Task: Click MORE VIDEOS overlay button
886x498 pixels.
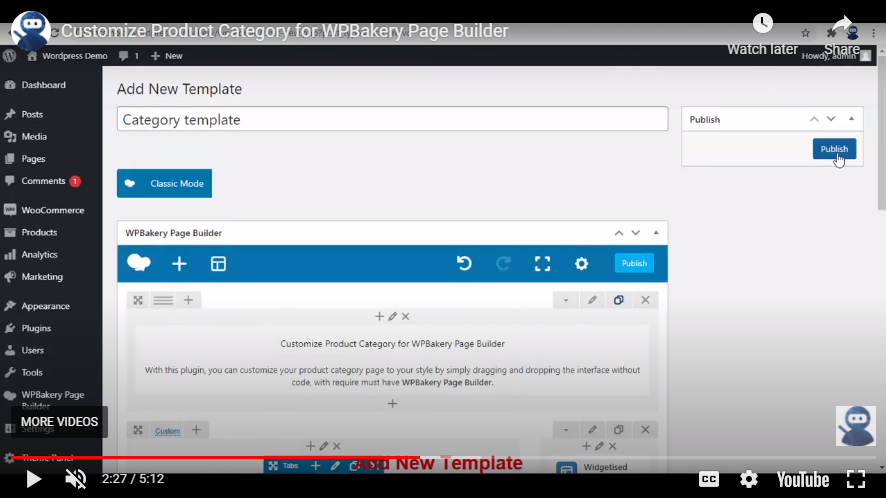Action: pos(59,422)
